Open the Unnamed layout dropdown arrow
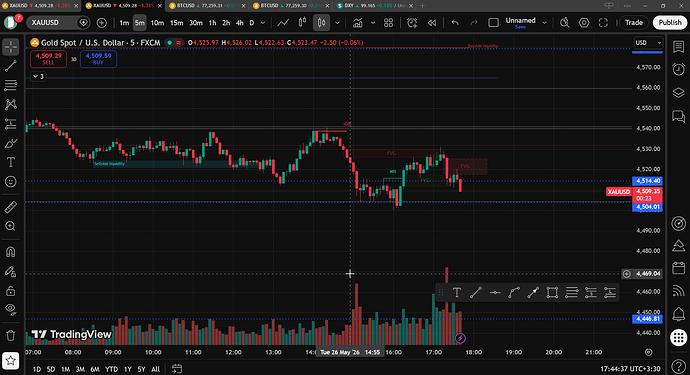This screenshot has width=690, height=375. pyautogui.click(x=544, y=23)
